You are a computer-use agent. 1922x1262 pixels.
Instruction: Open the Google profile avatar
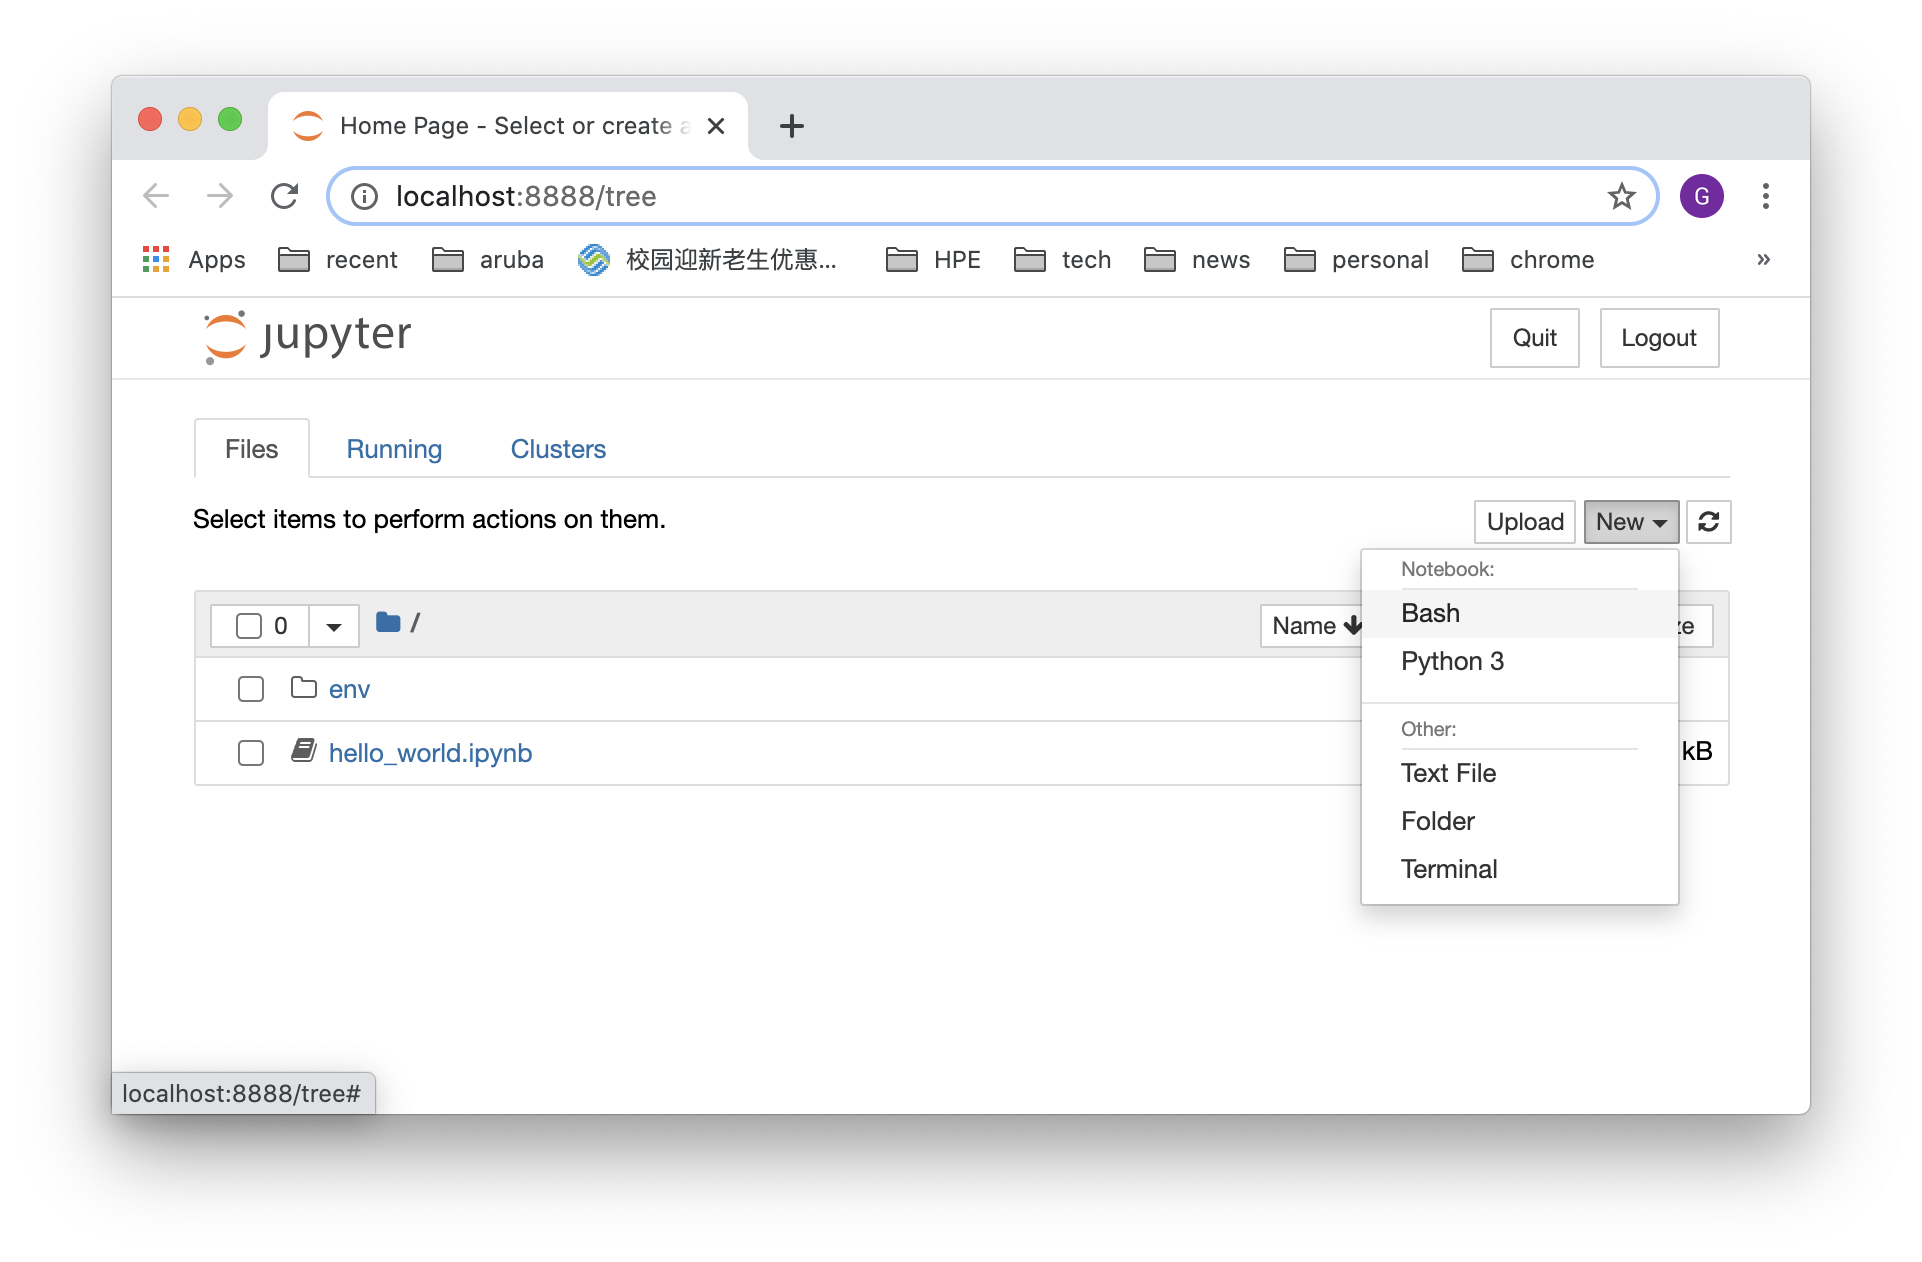point(1701,196)
